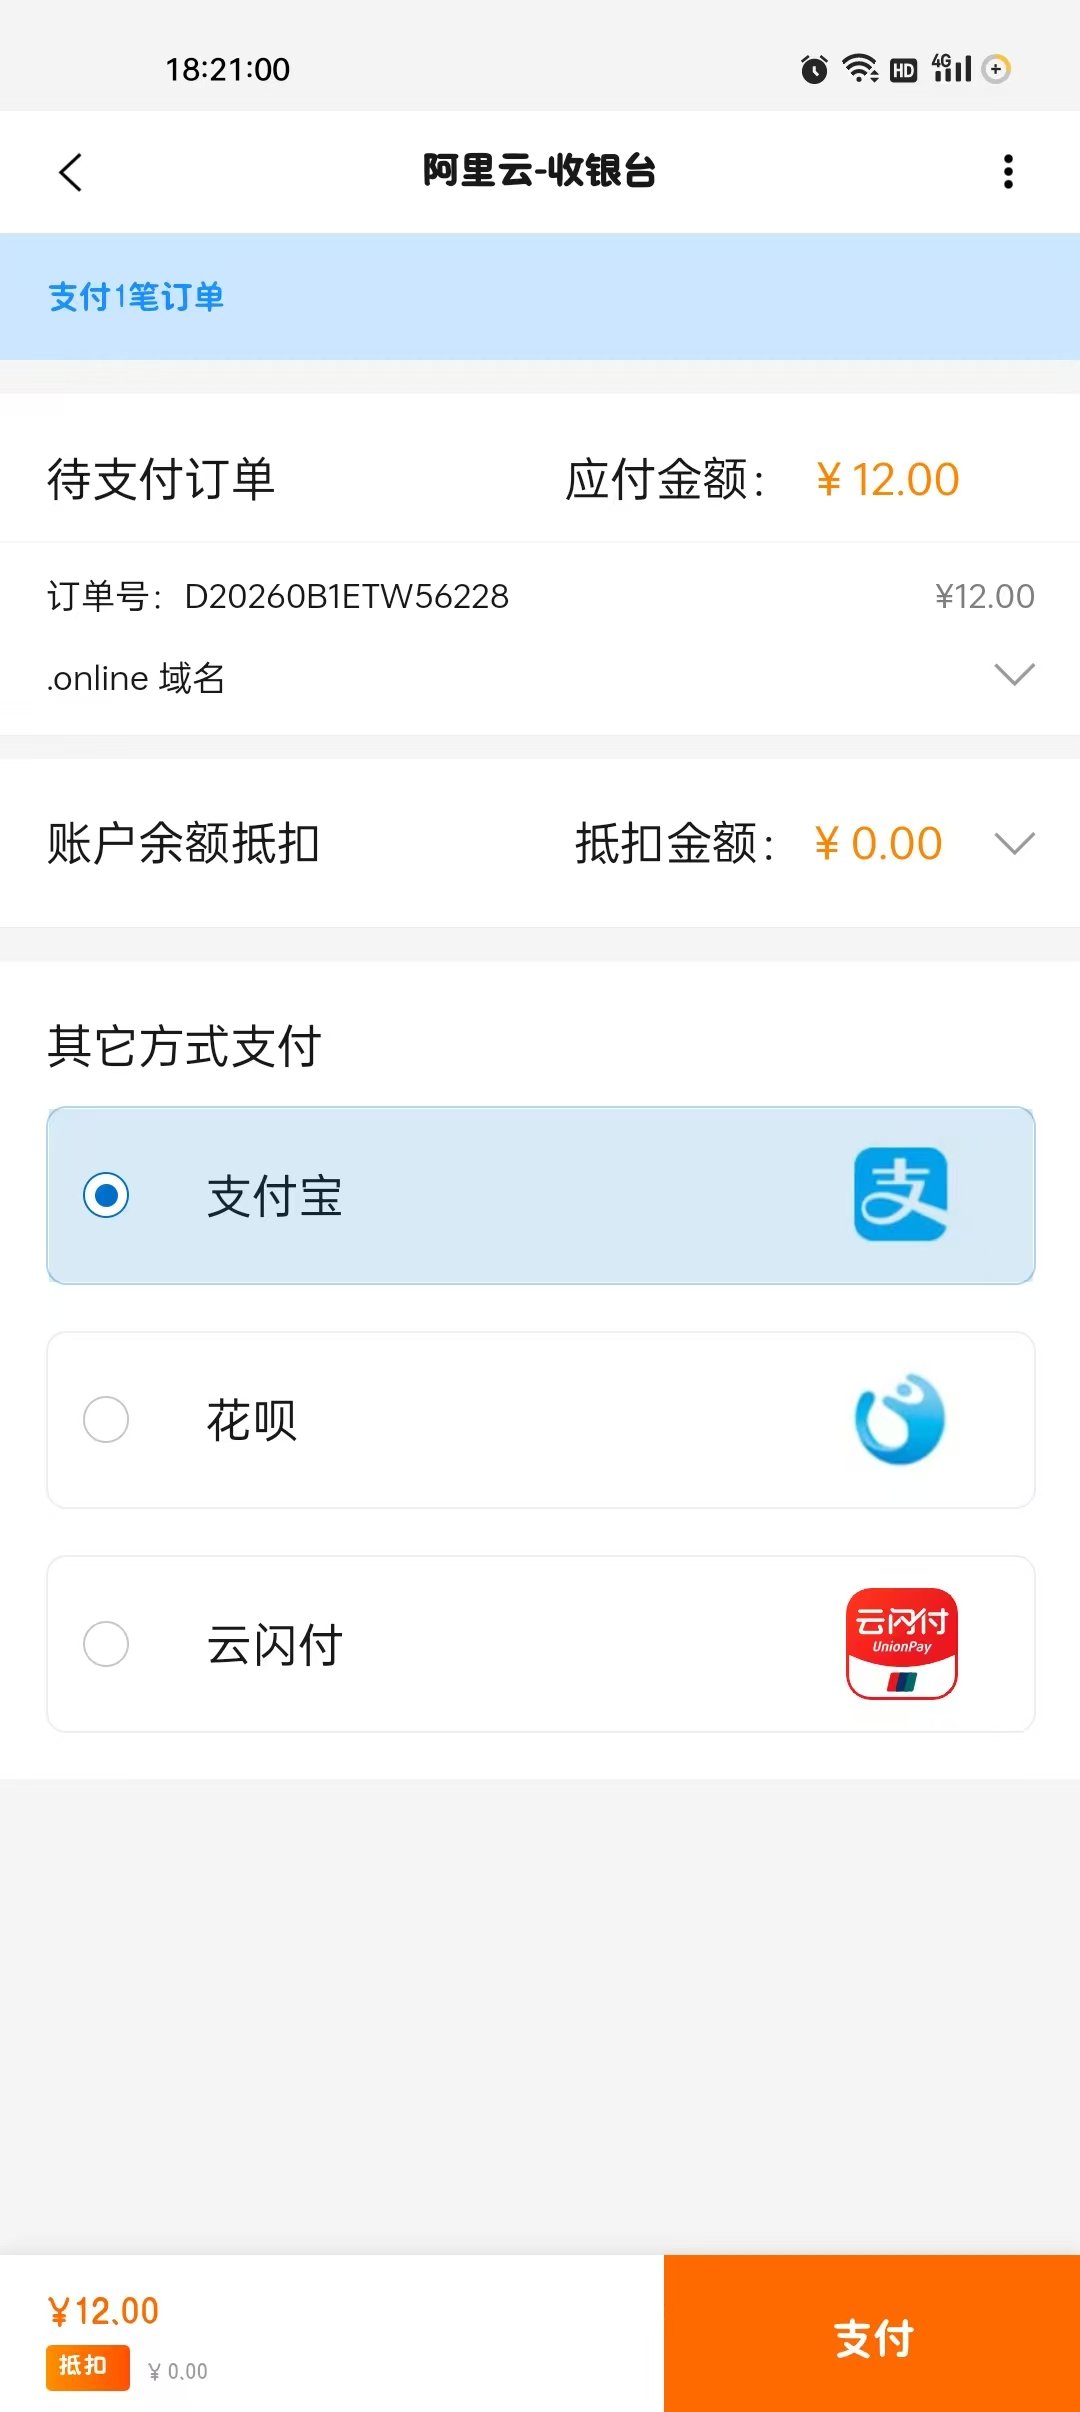Screen dimensions: 1080x2412
Task: Tap the Wi-Fi status bar icon
Action: 859,68
